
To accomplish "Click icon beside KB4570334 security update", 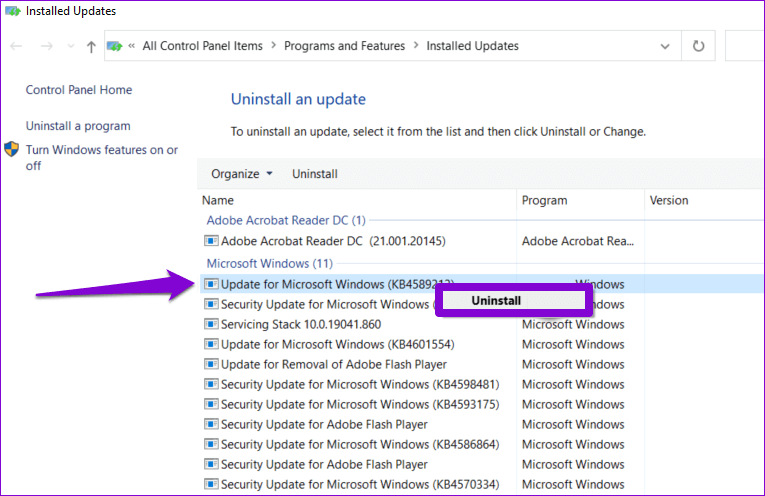I will [x=211, y=484].
